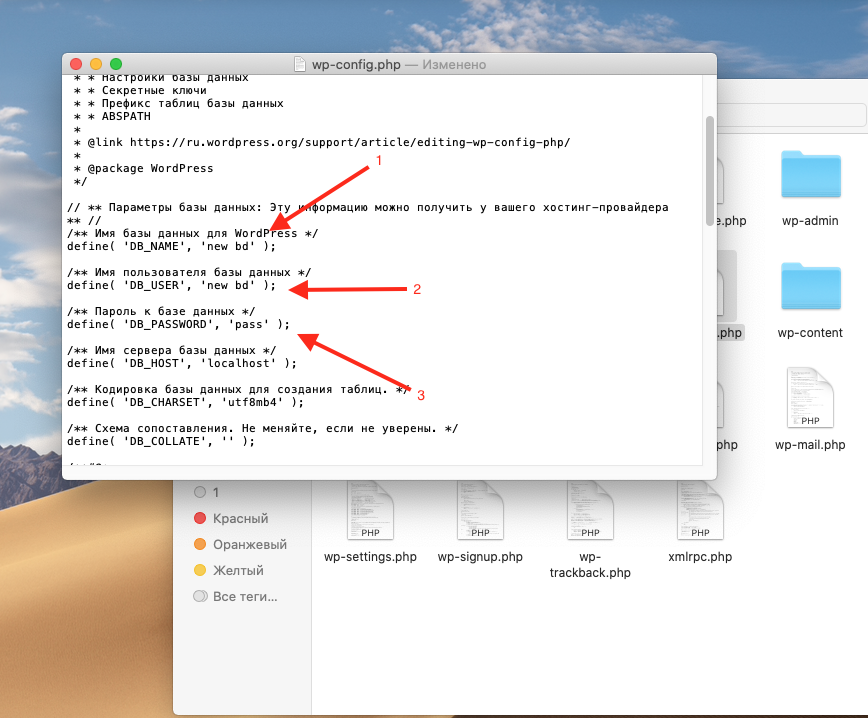This screenshot has height=718, width=868.
Task: Click the ABSPATH comment line
Action: pos(112,116)
